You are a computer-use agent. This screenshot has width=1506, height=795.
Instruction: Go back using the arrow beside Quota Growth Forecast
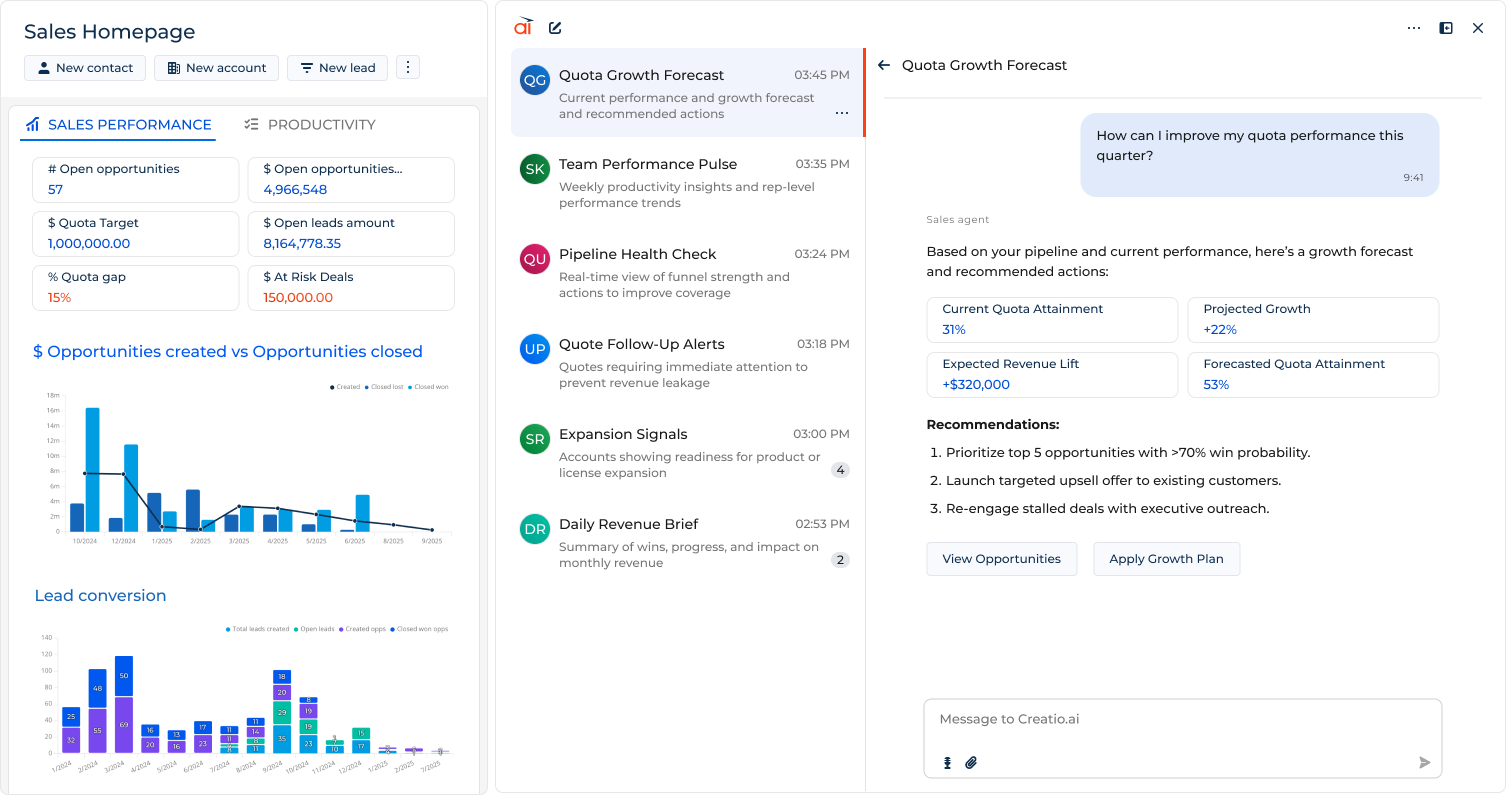tap(884, 64)
